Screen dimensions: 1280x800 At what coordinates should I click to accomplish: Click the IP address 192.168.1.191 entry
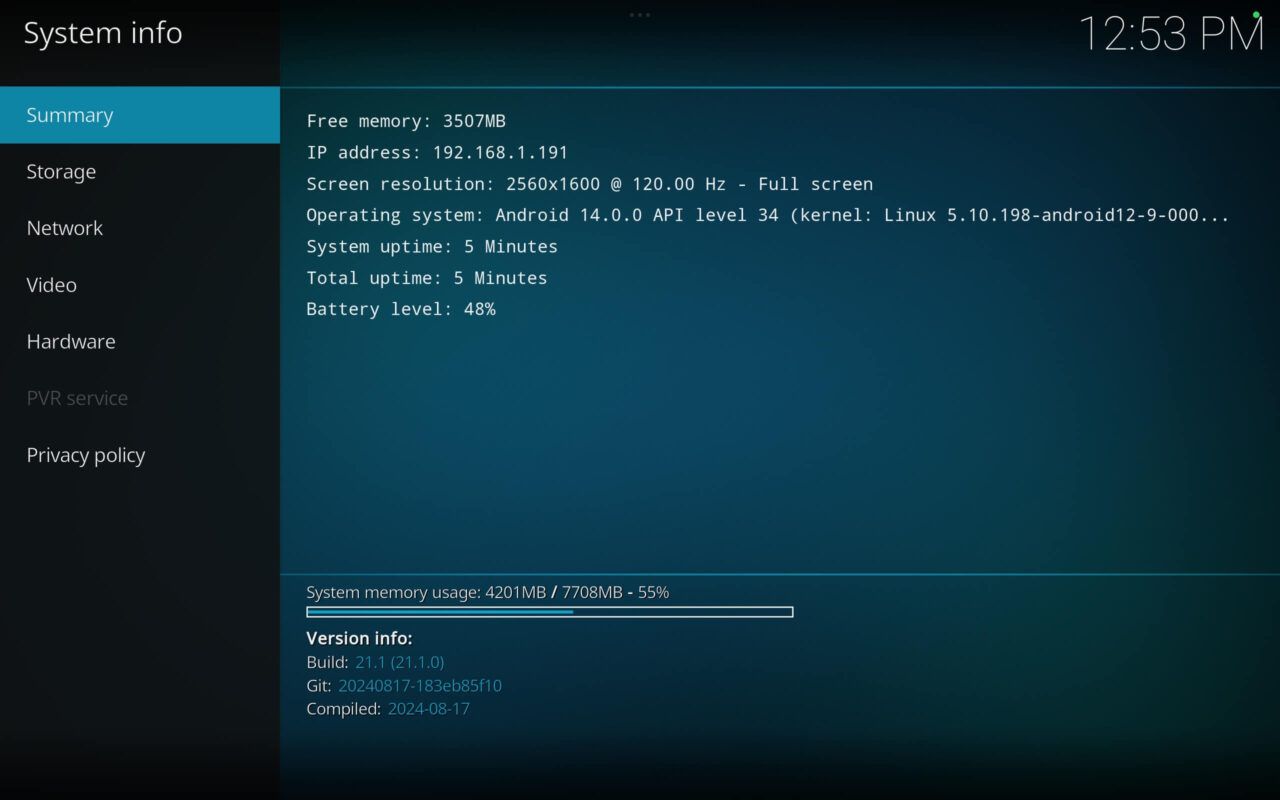tap(437, 152)
